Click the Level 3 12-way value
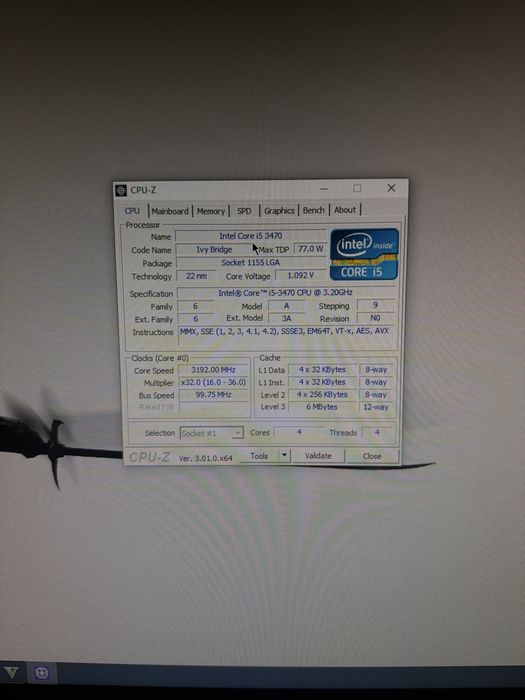 (376, 407)
